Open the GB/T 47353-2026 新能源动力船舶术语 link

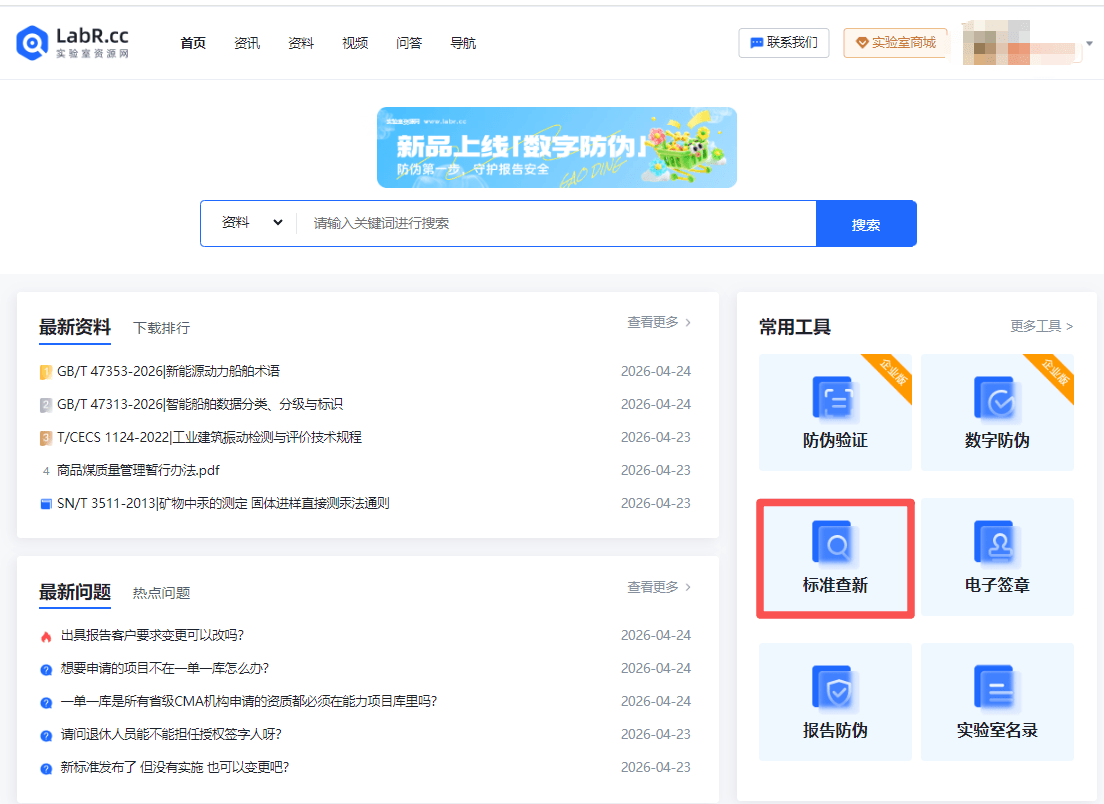coord(168,371)
